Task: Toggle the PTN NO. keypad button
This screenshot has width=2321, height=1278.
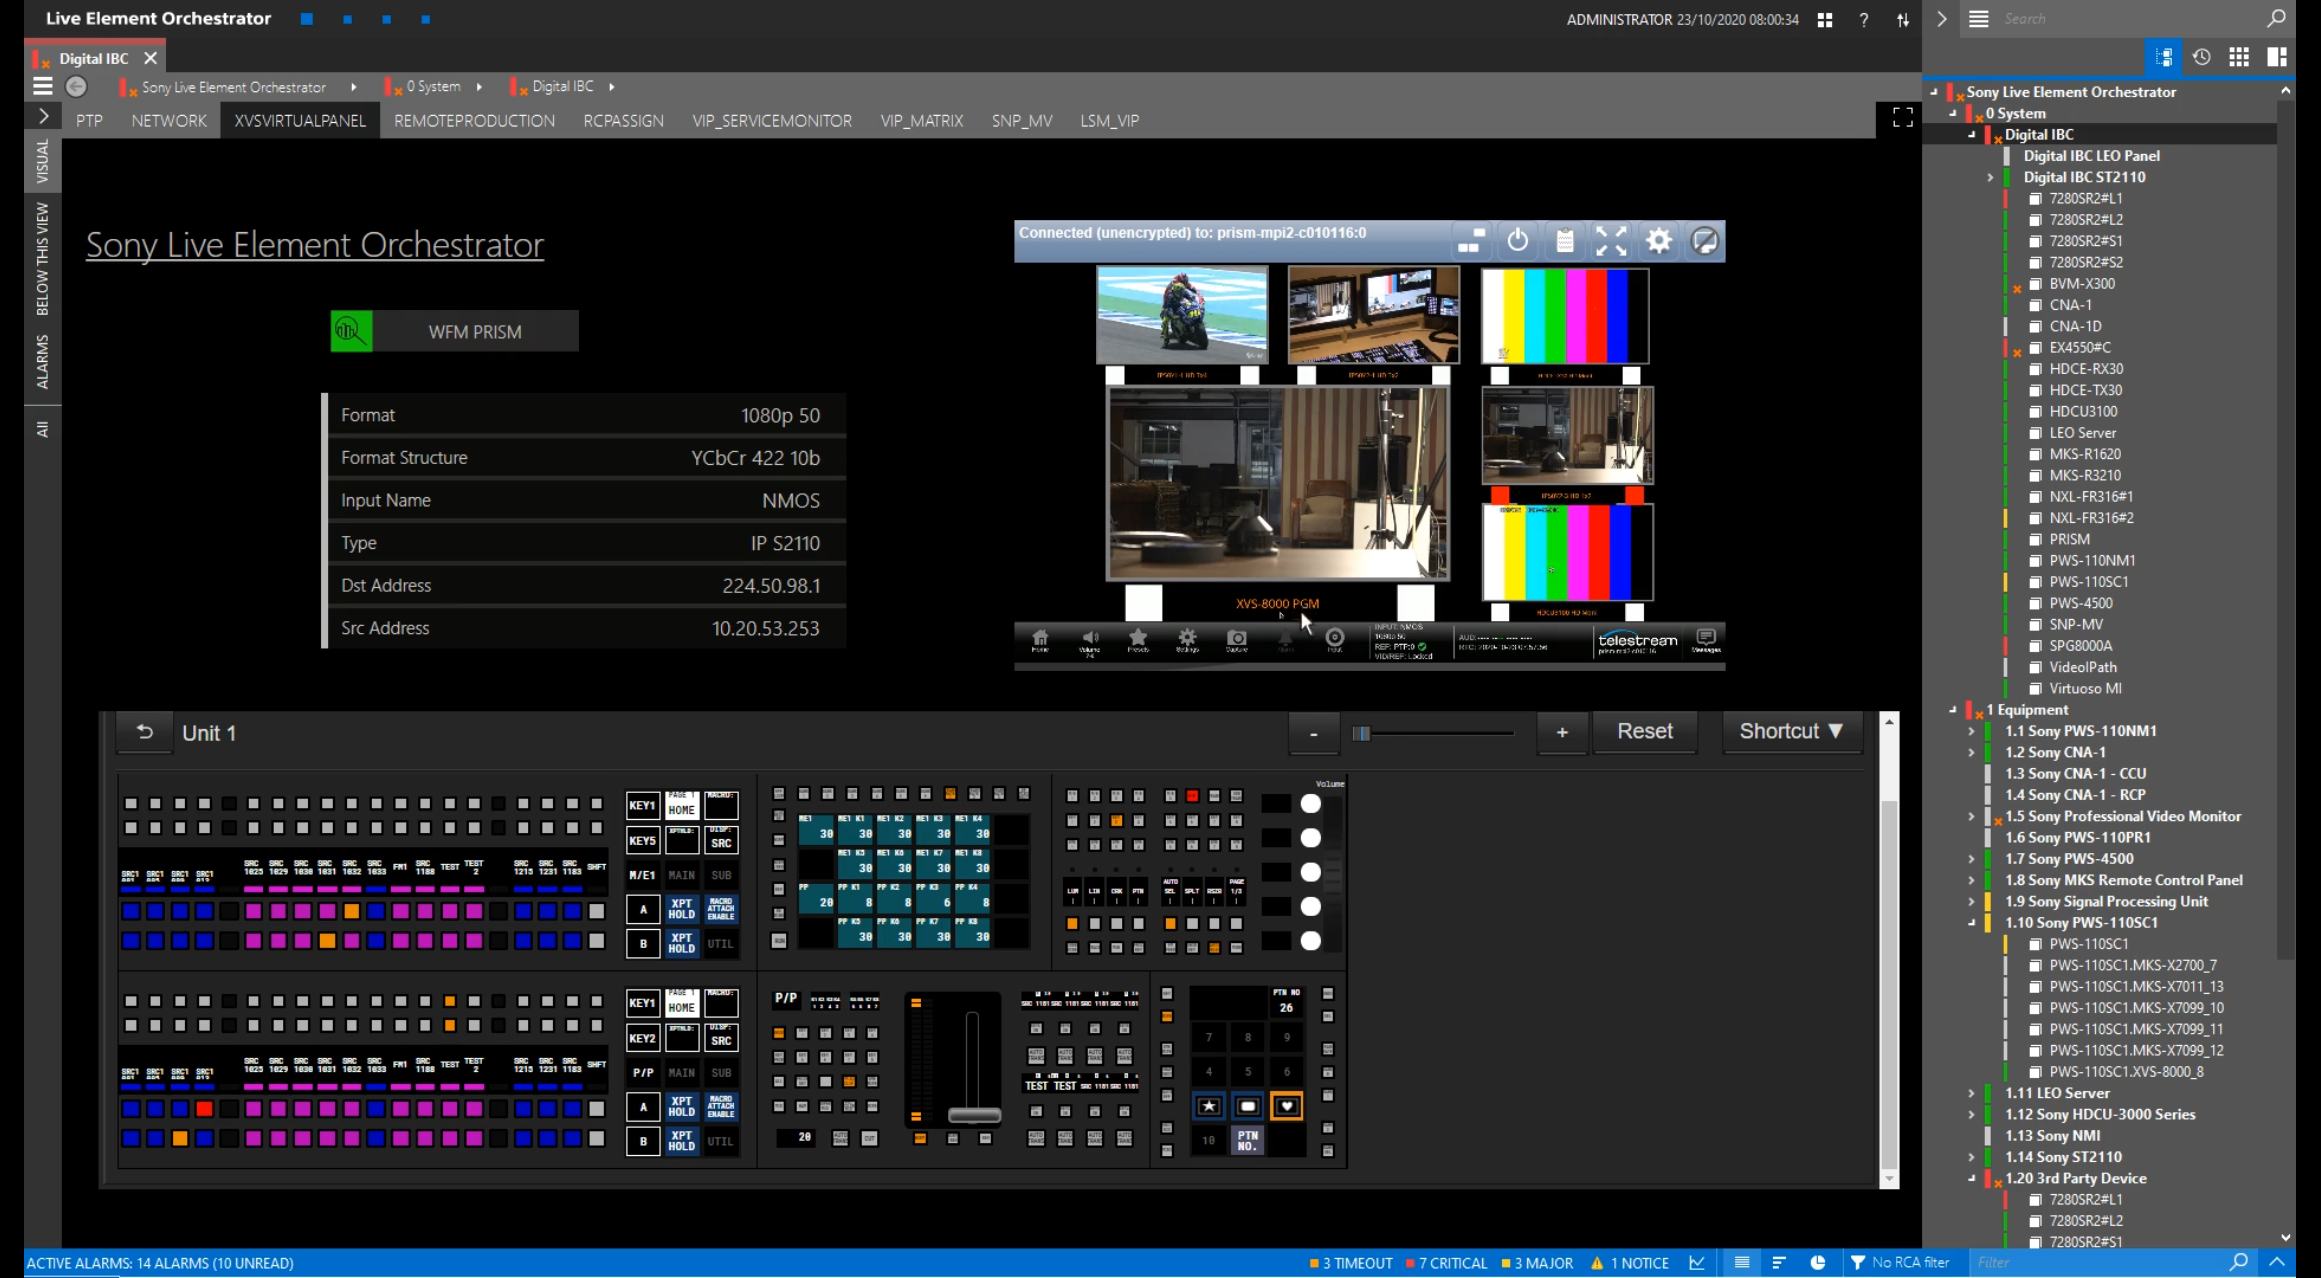Action: coord(1247,1140)
